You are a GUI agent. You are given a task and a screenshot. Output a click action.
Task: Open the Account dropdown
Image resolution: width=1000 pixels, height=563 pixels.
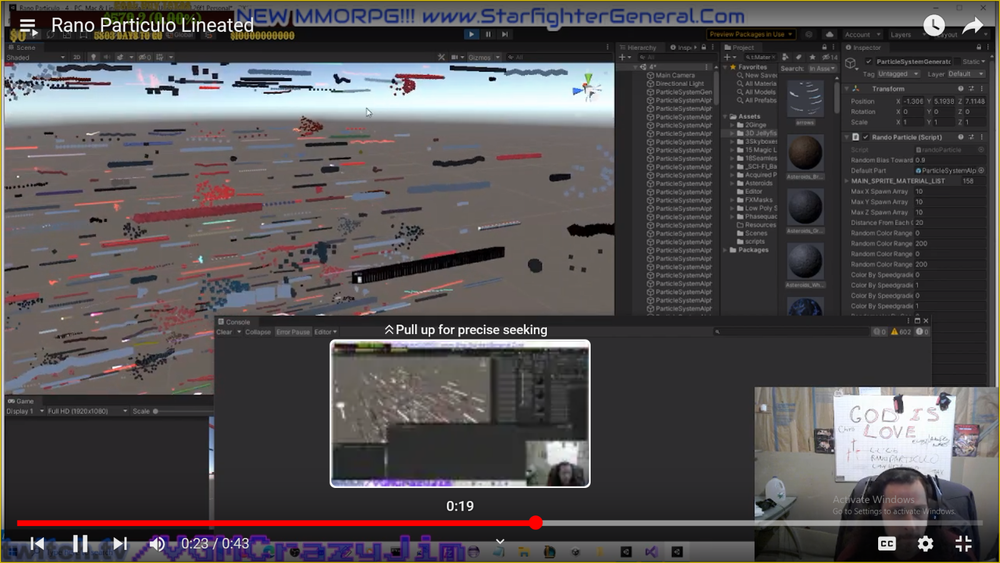point(862,34)
